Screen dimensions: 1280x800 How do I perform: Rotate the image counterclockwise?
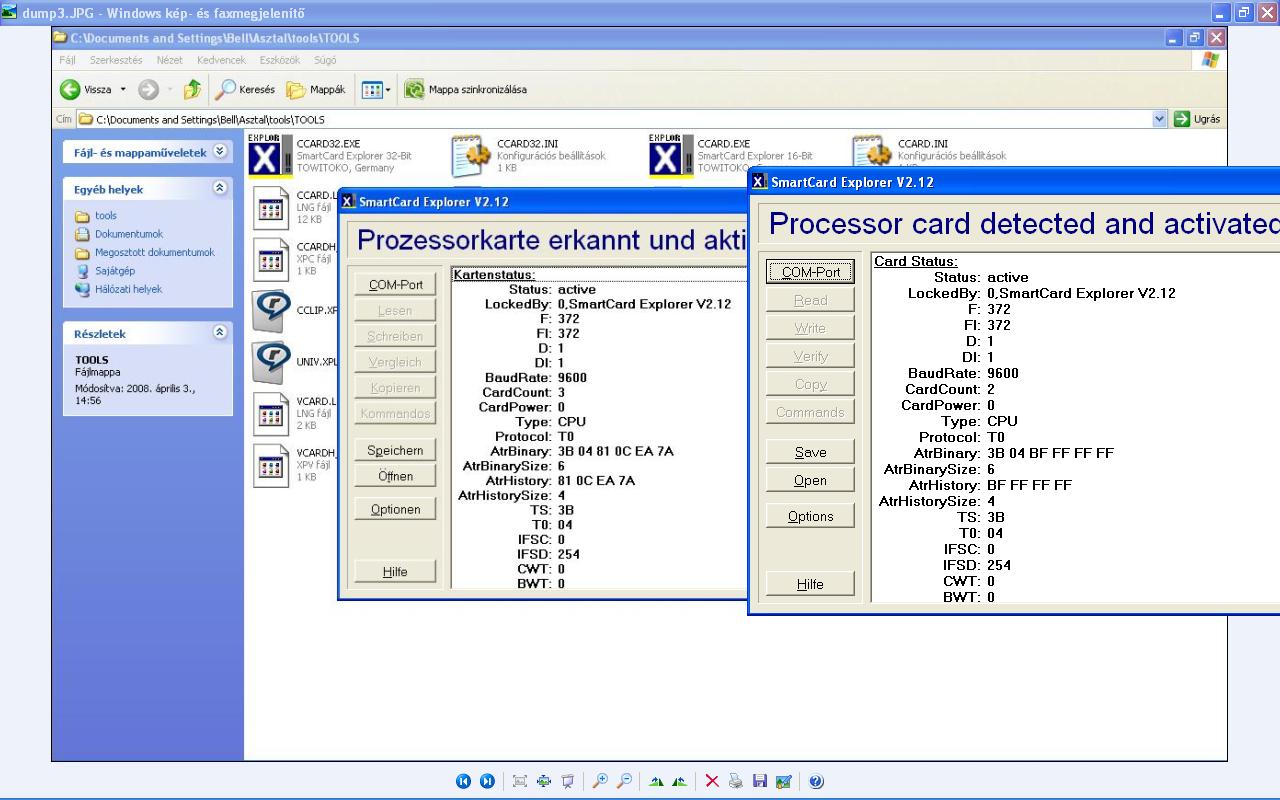(x=680, y=781)
